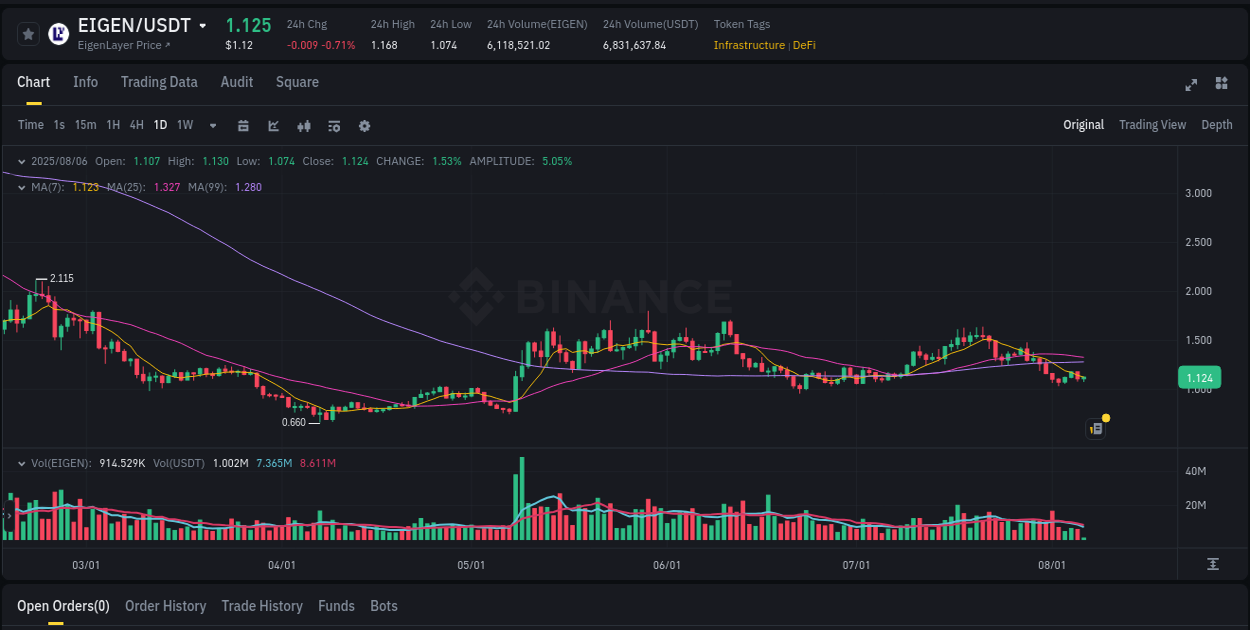1250x630 pixels.
Task: Switch to candlestick style icon
Action: pyautogui.click(x=303, y=125)
